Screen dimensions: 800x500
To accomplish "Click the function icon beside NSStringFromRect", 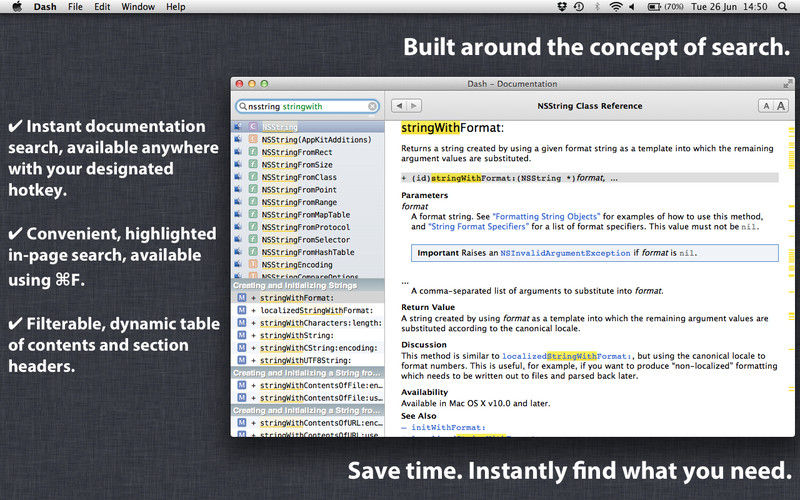I will [x=253, y=152].
